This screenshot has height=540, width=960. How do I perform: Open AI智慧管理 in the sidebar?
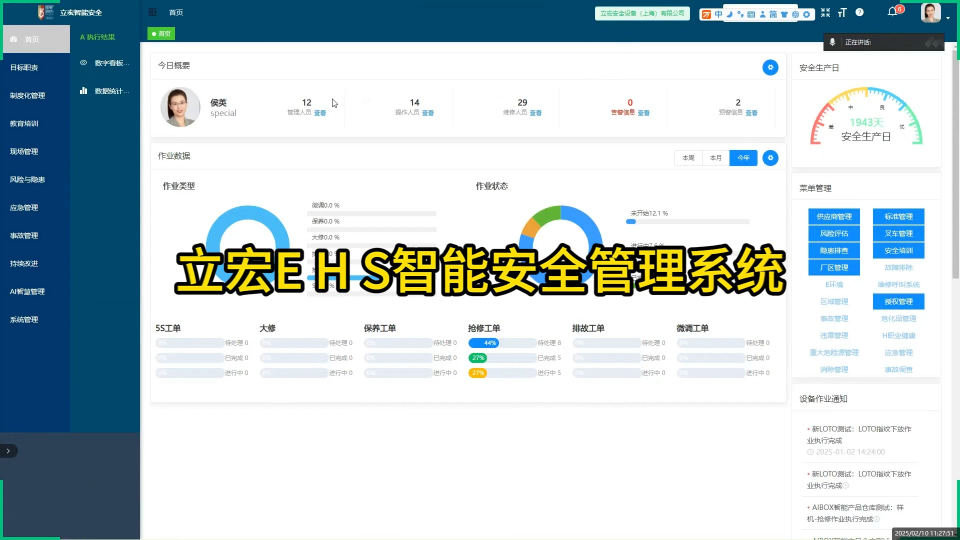pos(28,292)
